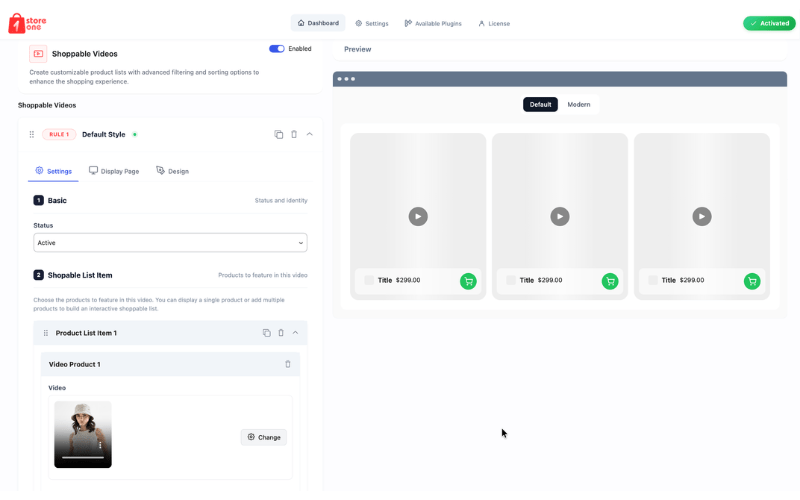Click the Change video button

point(264,437)
